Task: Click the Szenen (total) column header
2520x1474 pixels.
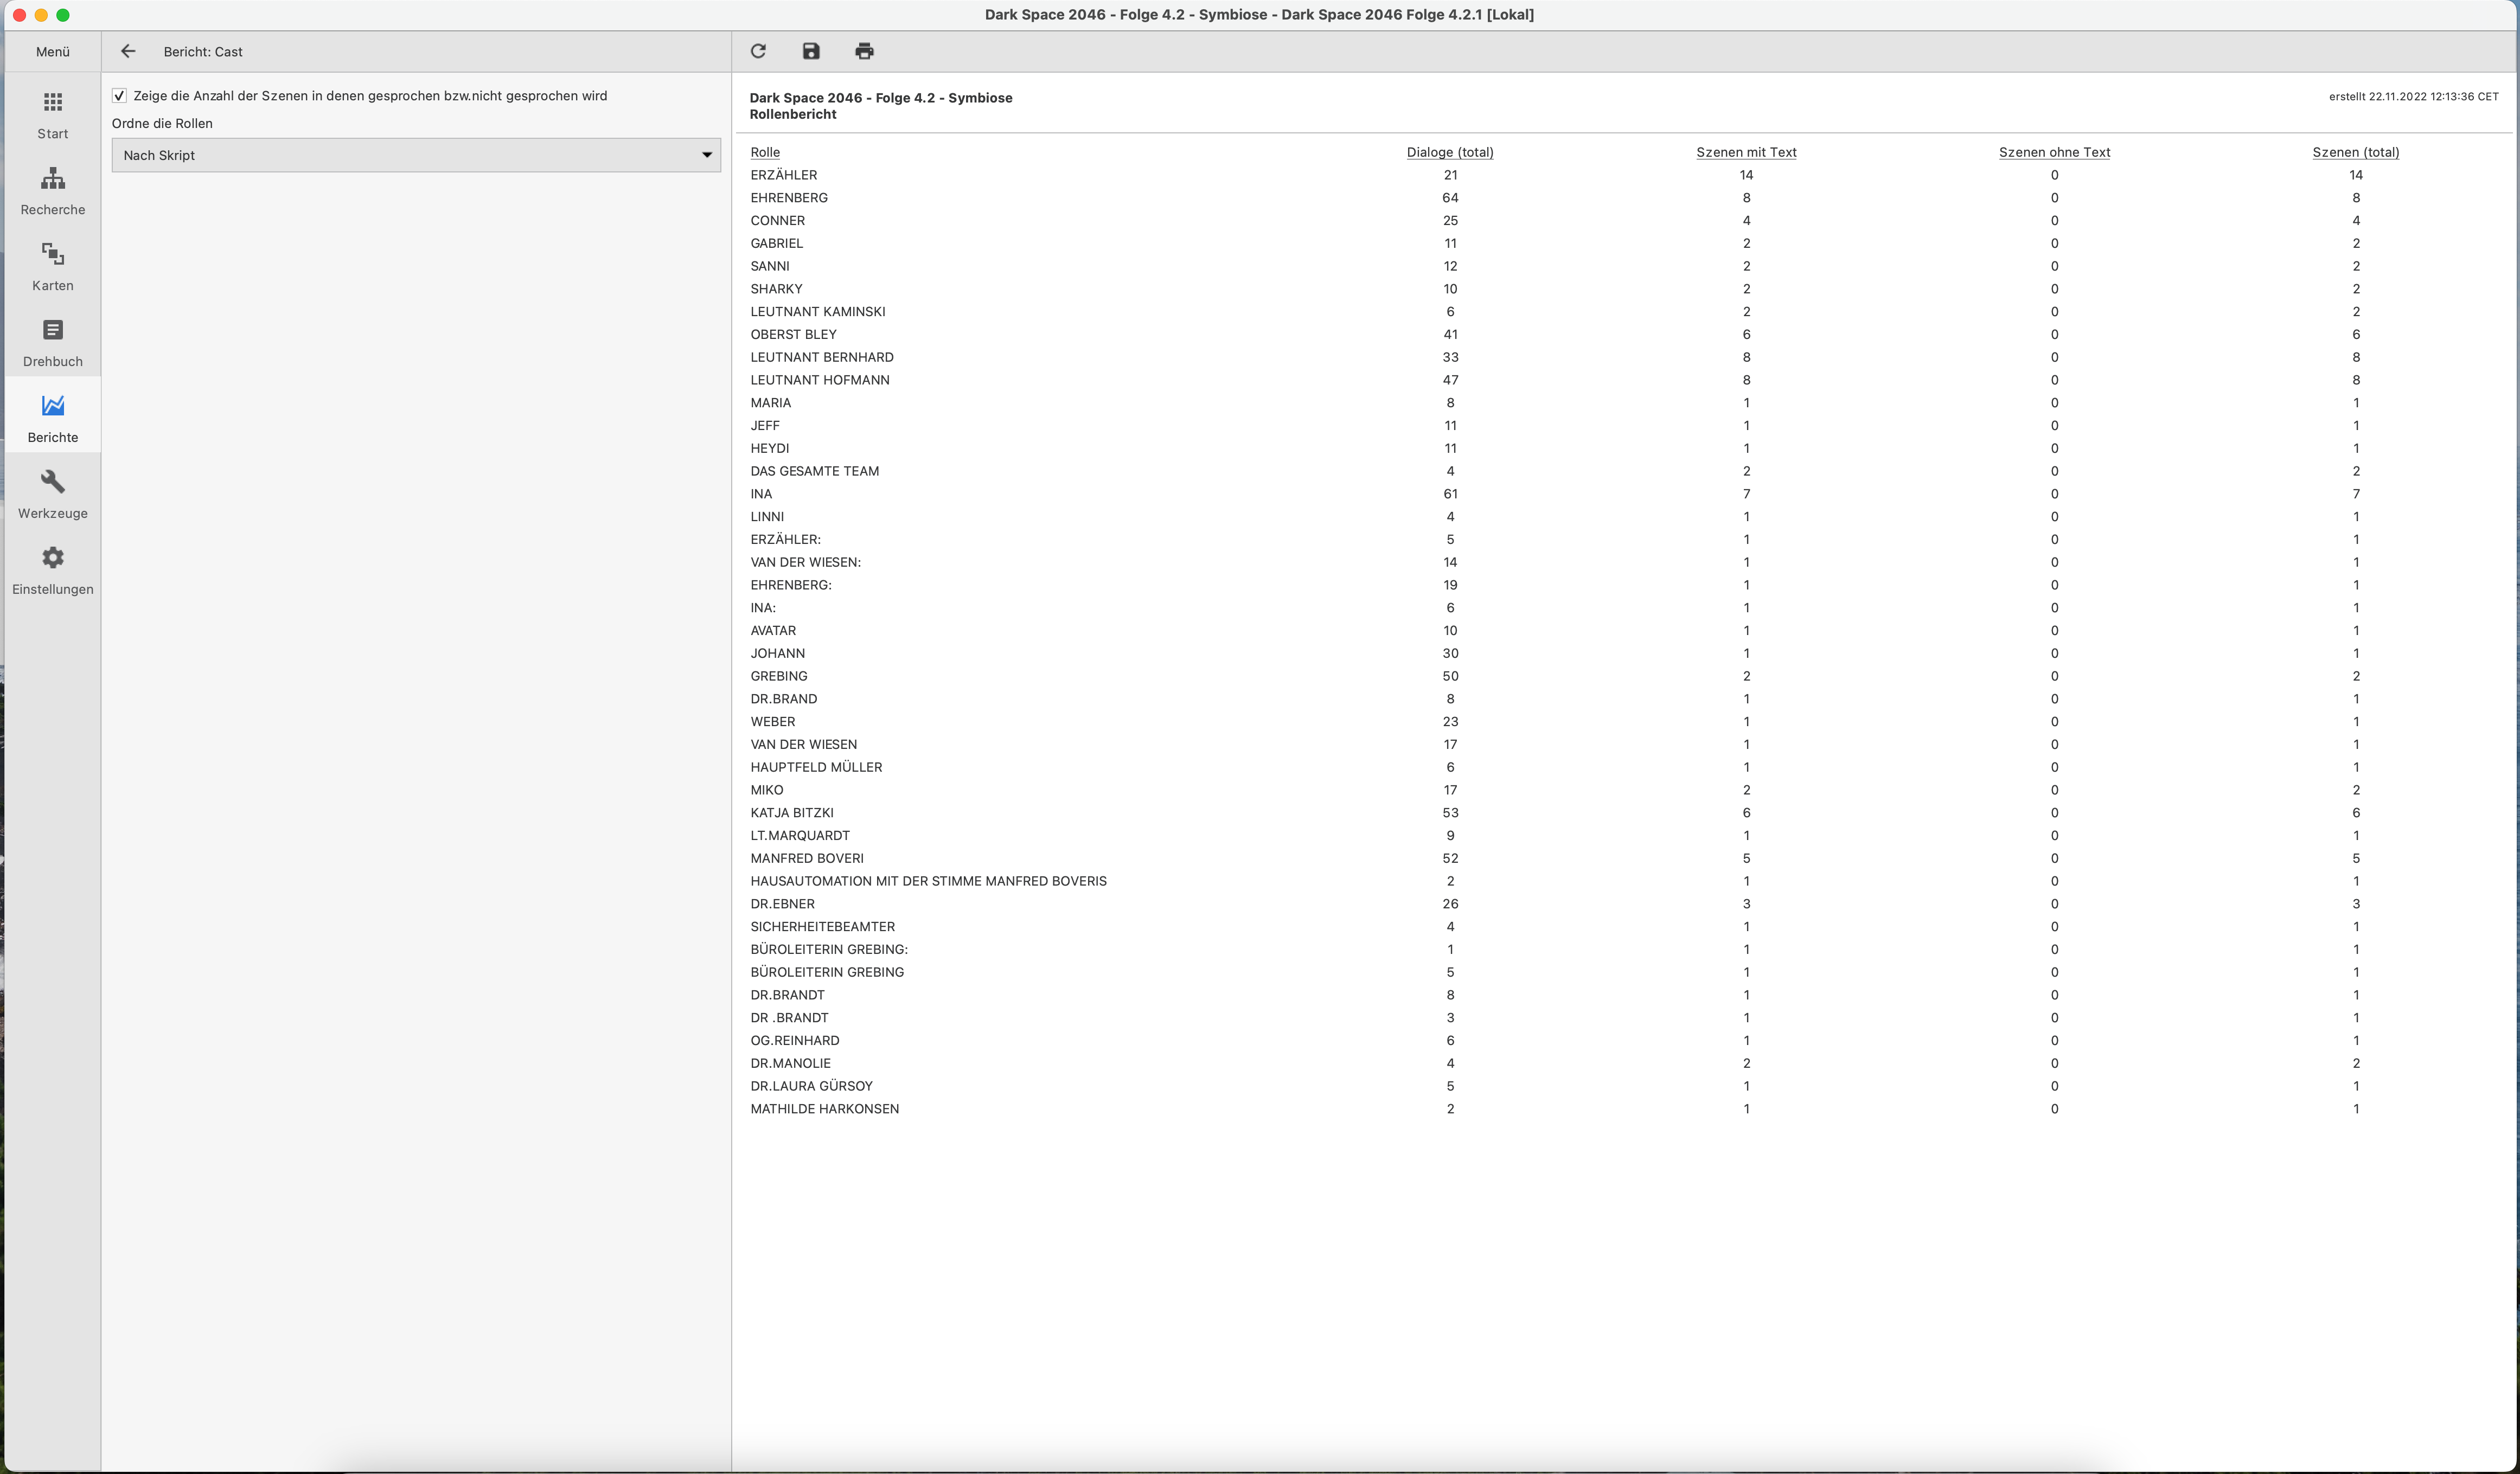Action: (x=2355, y=152)
